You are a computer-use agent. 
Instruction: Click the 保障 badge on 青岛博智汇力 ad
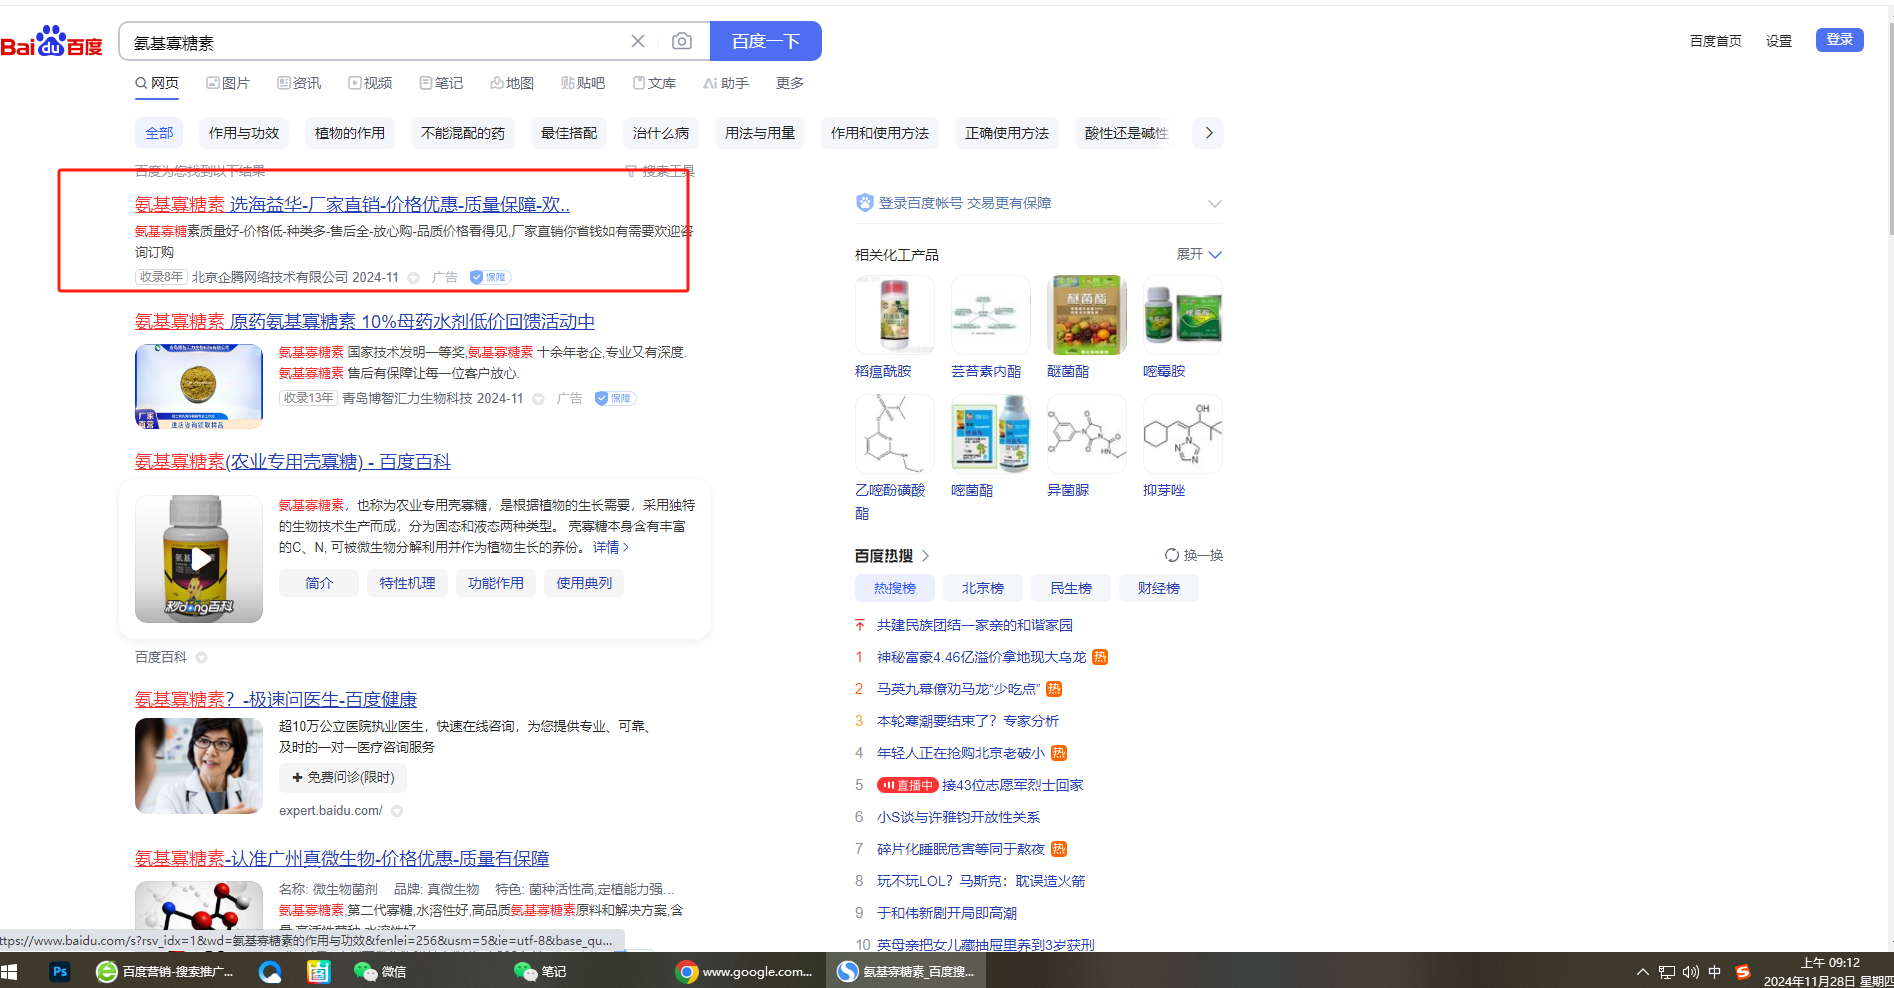[615, 398]
